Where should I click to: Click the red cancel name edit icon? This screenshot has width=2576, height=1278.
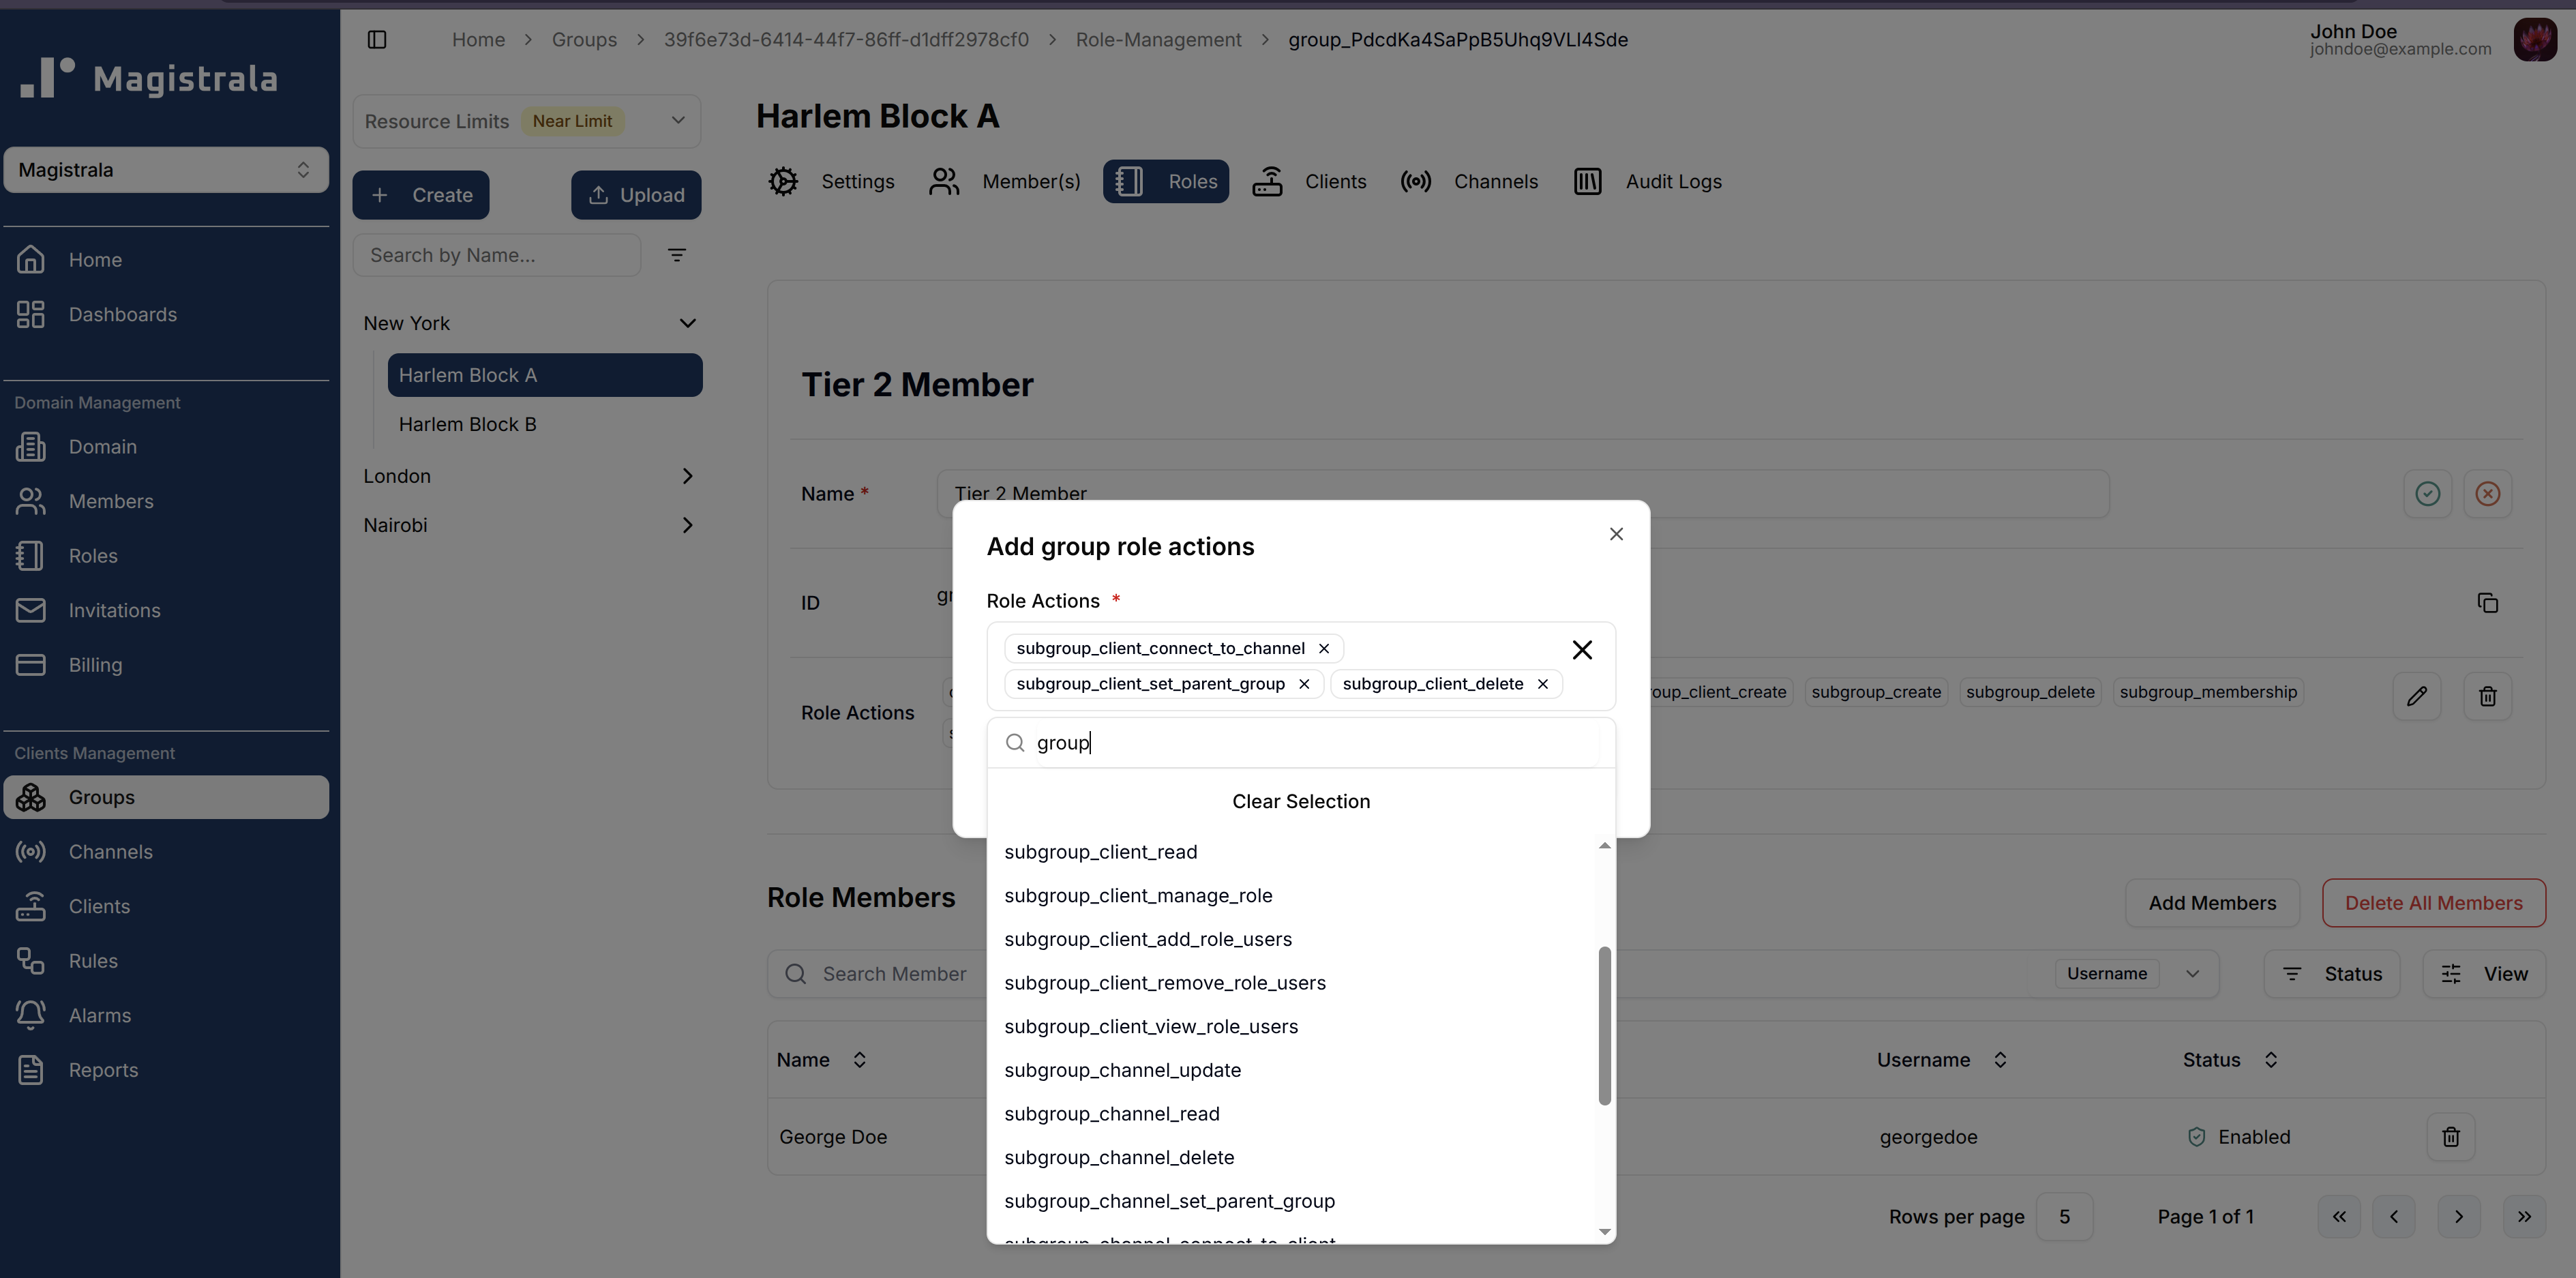(x=2487, y=494)
